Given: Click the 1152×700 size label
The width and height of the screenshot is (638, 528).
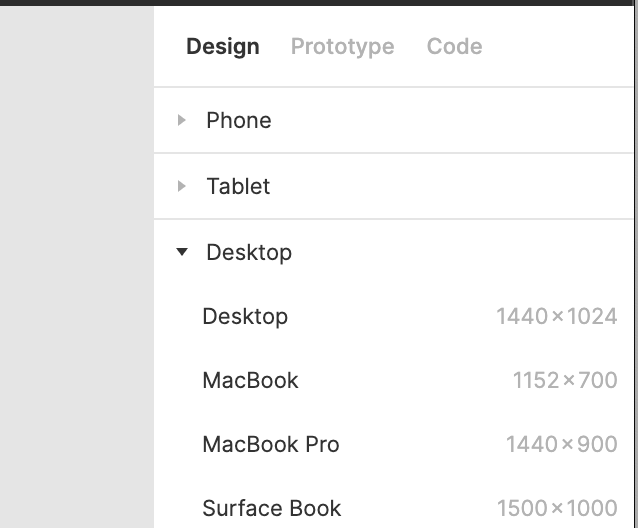Looking at the screenshot, I should click(x=565, y=380).
